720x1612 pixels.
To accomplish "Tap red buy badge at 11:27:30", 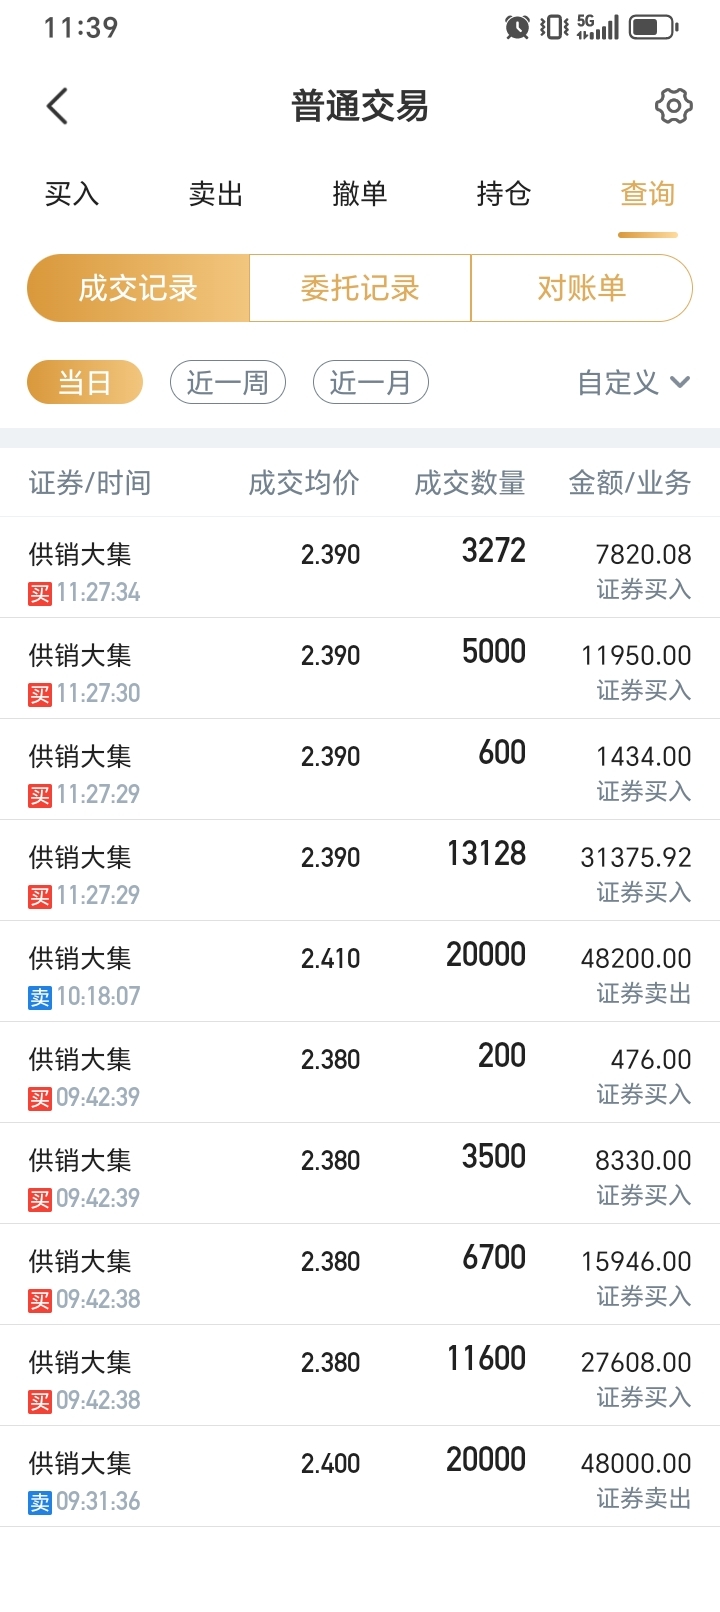I will pos(40,695).
